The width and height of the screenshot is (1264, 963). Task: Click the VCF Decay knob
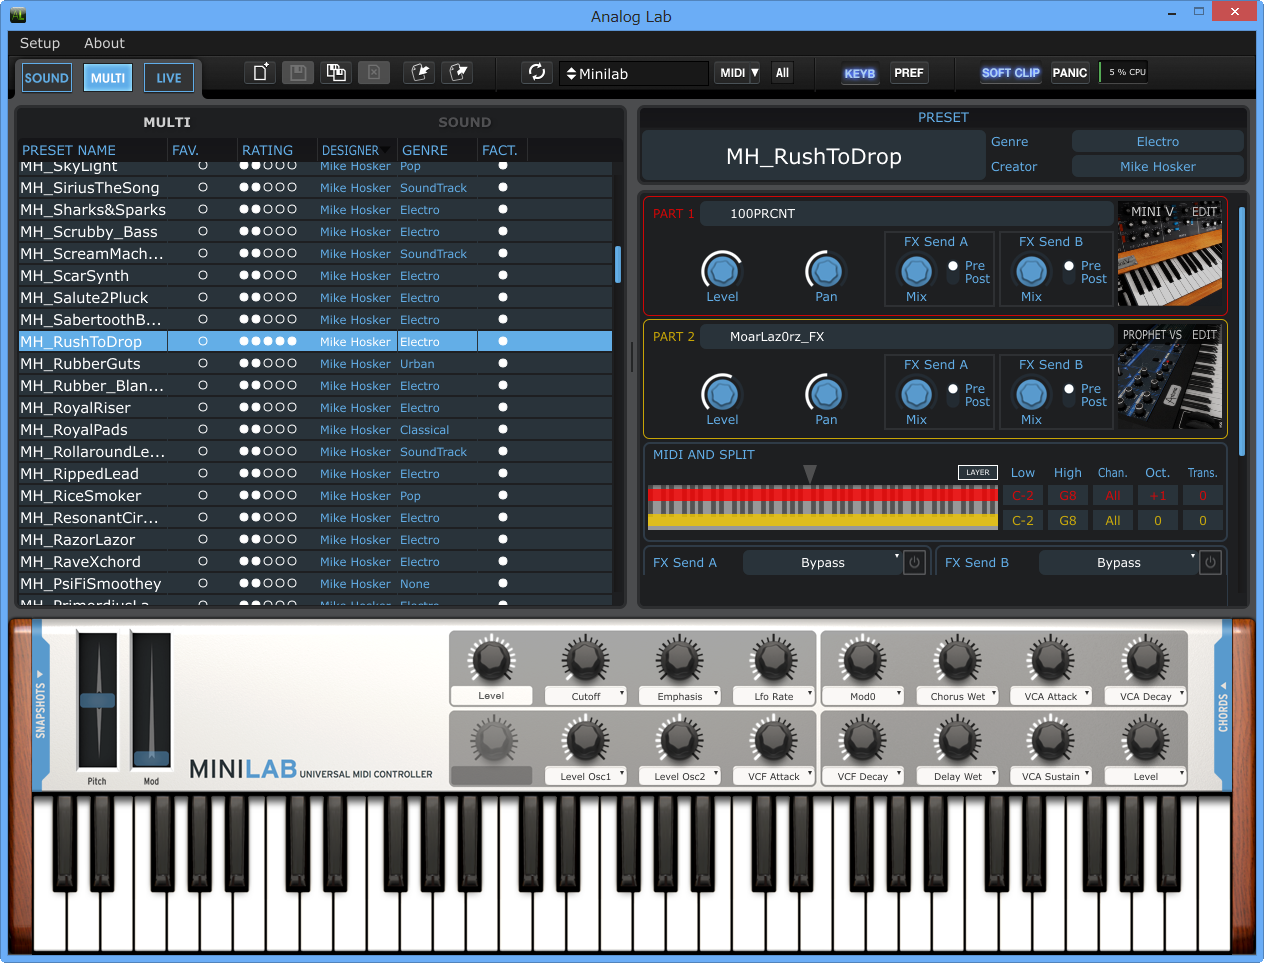click(x=863, y=740)
